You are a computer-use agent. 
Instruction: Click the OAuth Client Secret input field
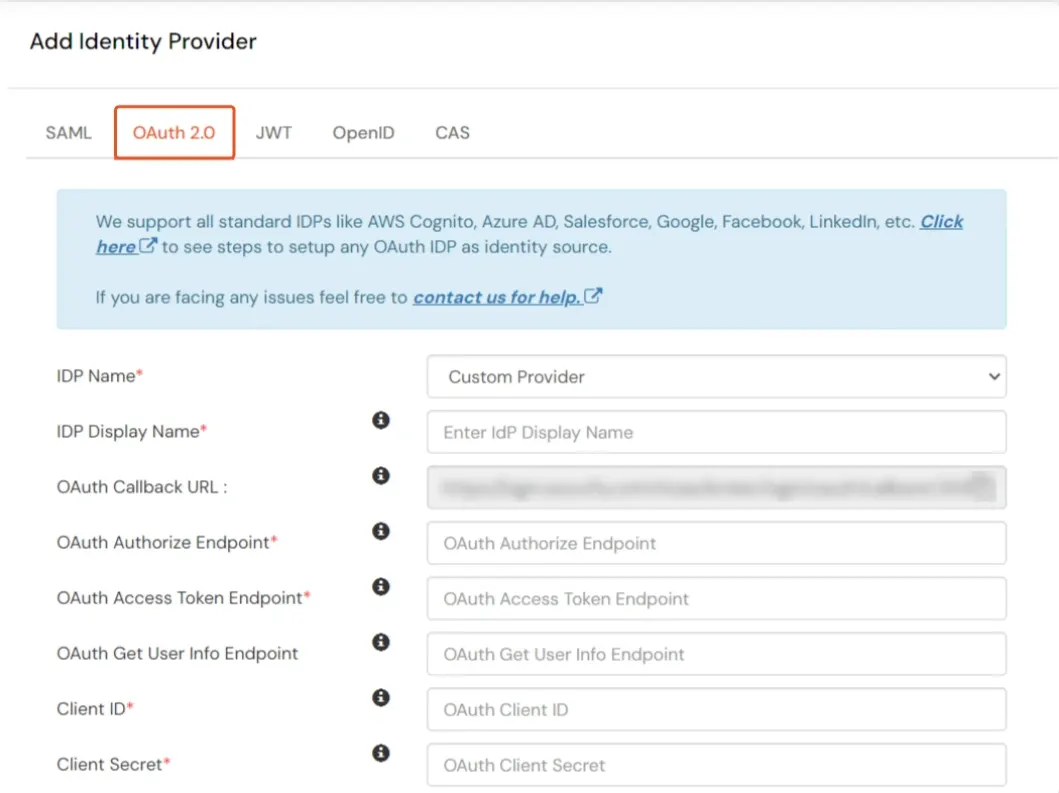tap(716, 764)
